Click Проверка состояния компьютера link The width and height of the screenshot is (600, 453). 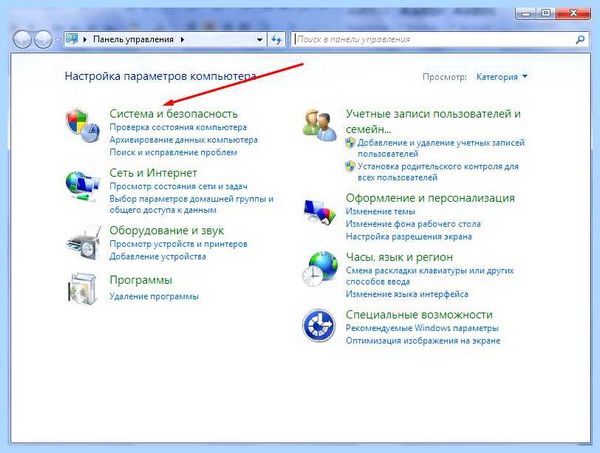click(178, 127)
